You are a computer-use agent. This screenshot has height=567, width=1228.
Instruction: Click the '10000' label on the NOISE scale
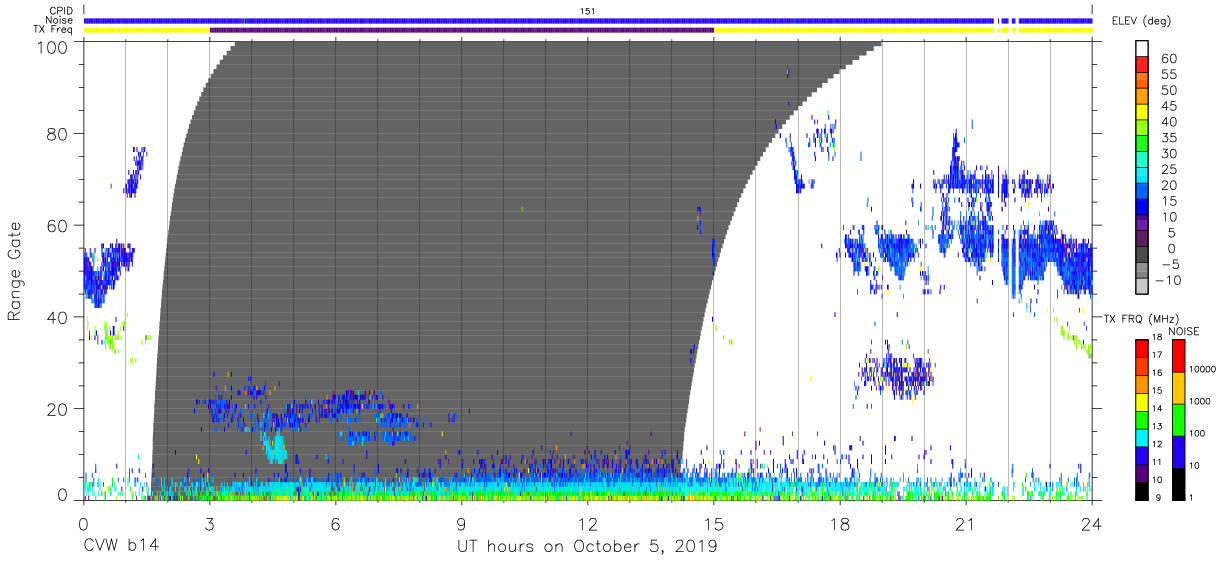1204,370
